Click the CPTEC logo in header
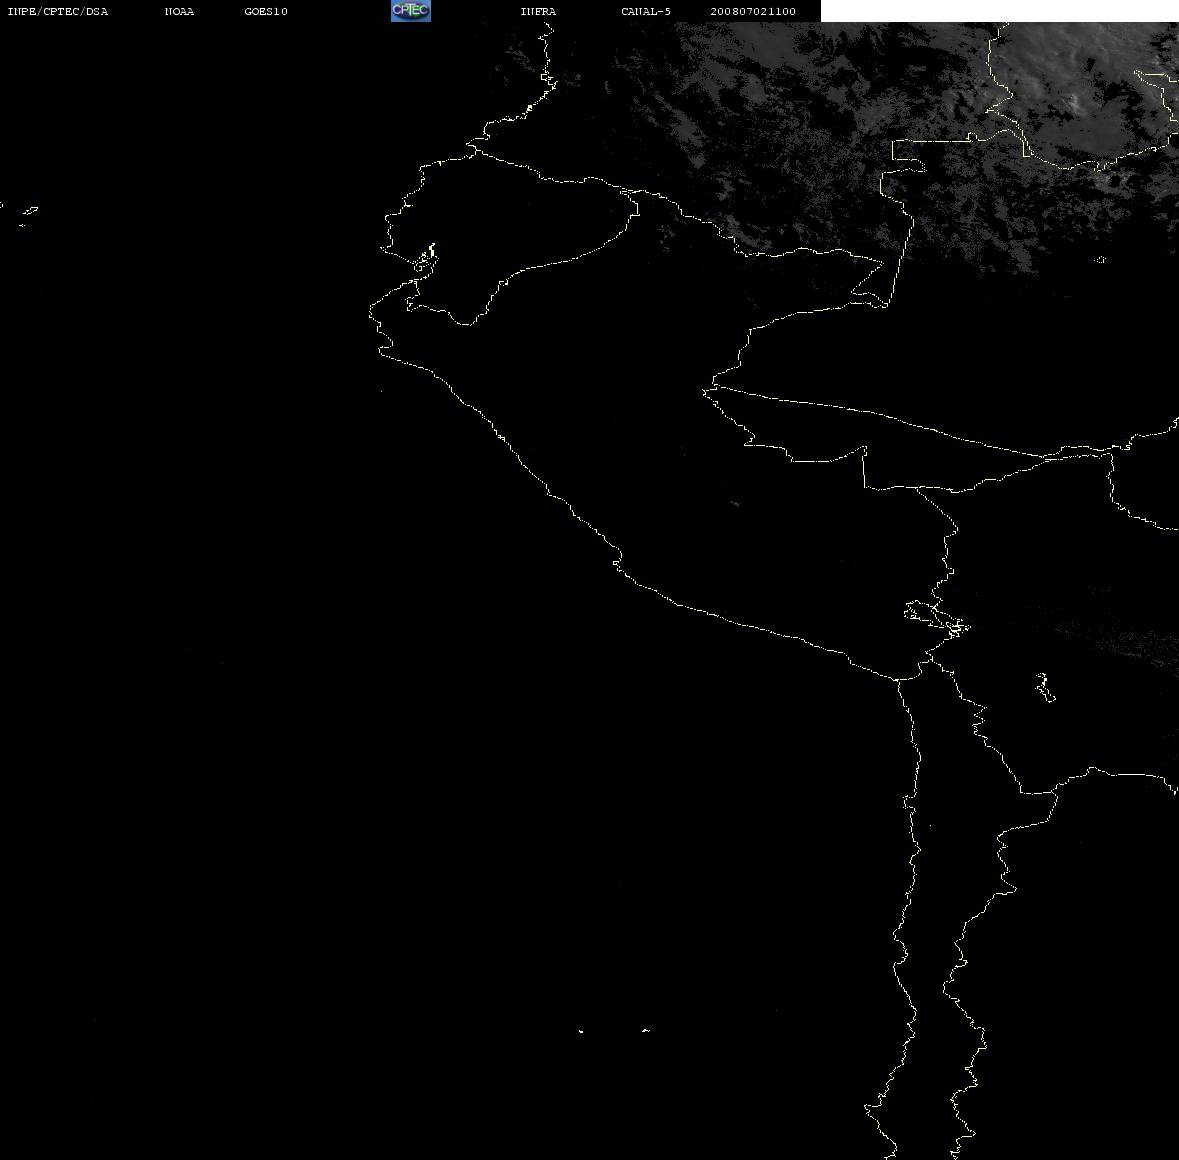 [x=411, y=11]
